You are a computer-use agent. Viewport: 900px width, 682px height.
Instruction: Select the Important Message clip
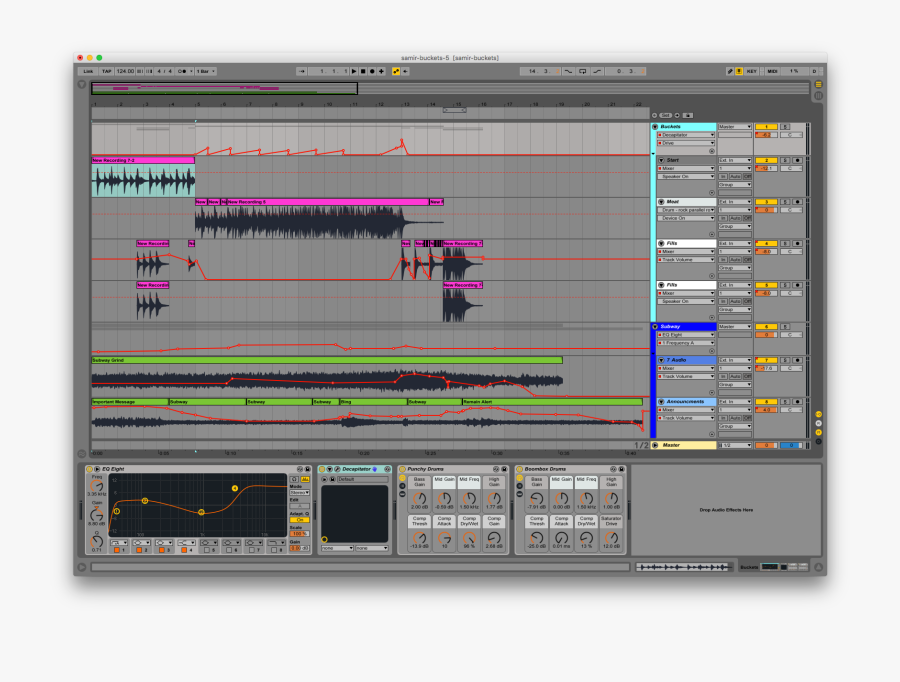tap(130, 402)
